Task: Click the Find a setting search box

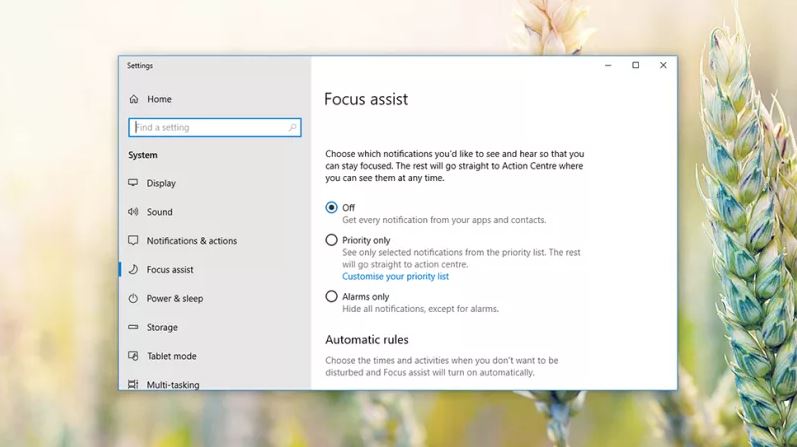Action: 210,128
